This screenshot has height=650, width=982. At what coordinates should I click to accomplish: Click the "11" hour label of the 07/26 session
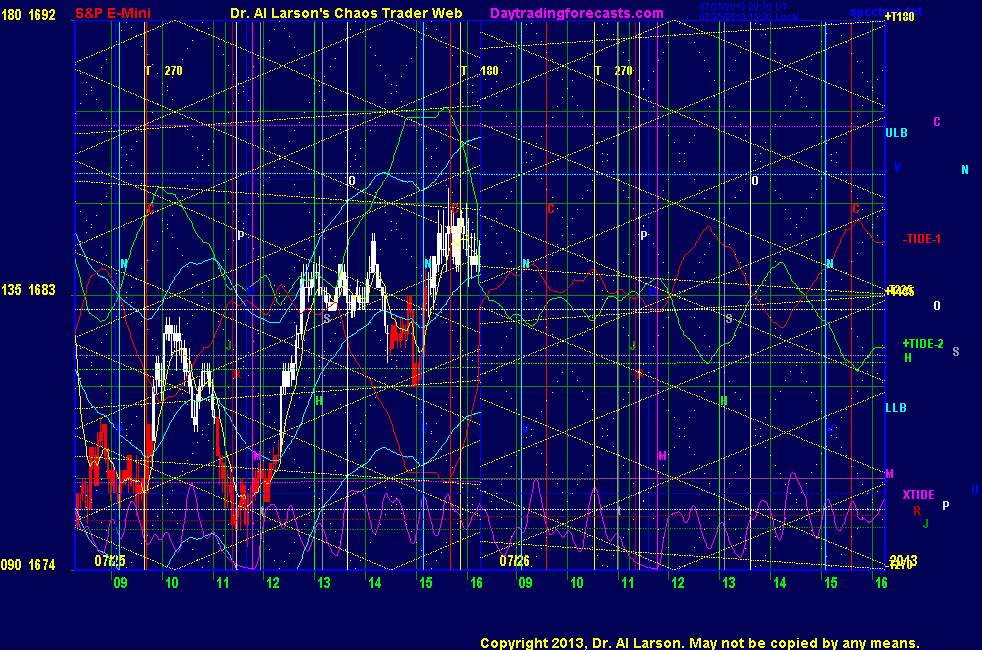[x=628, y=583]
